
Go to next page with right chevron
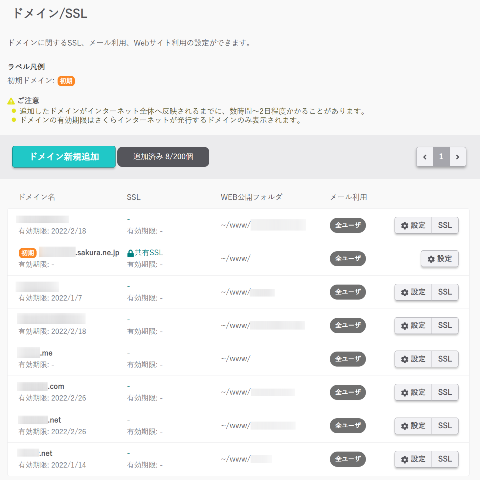click(458, 157)
